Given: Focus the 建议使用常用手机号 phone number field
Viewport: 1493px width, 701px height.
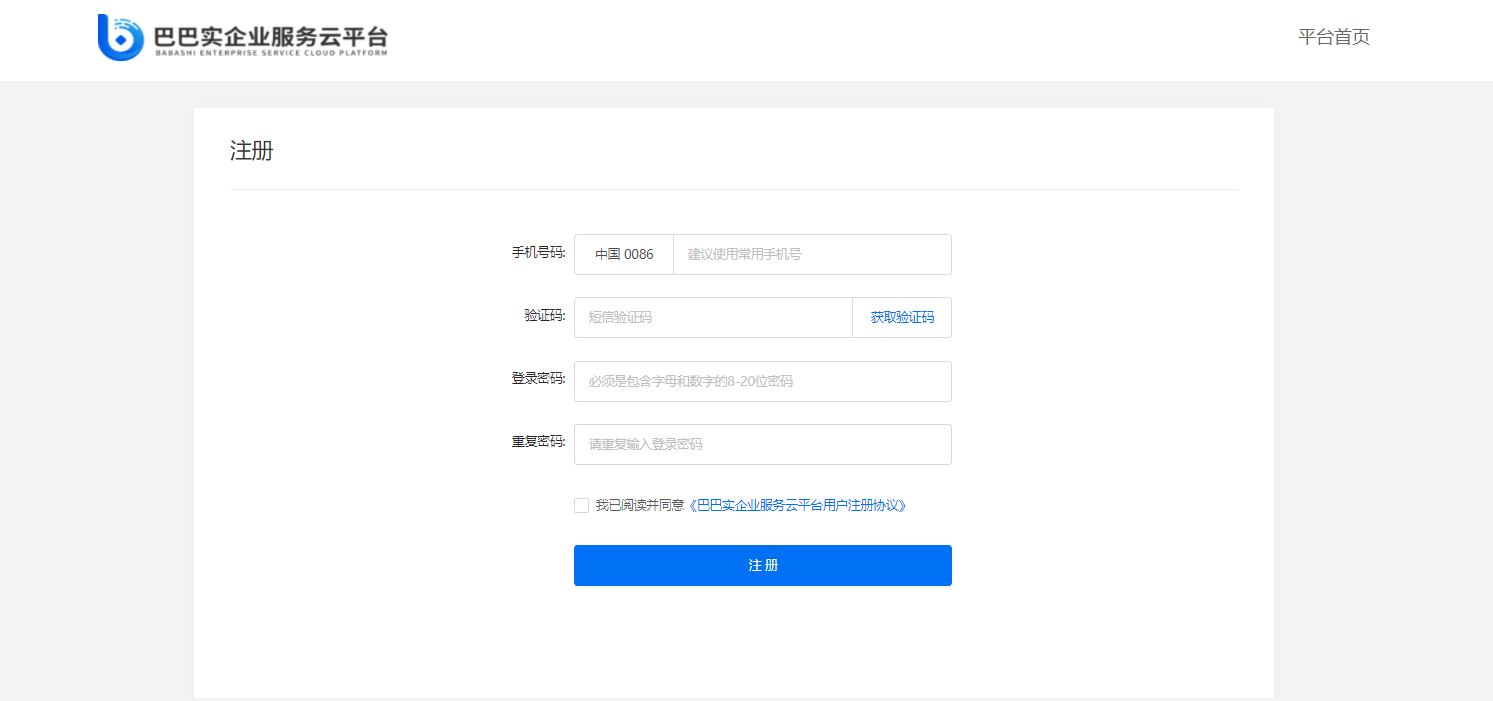Looking at the screenshot, I should coord(811,255).
